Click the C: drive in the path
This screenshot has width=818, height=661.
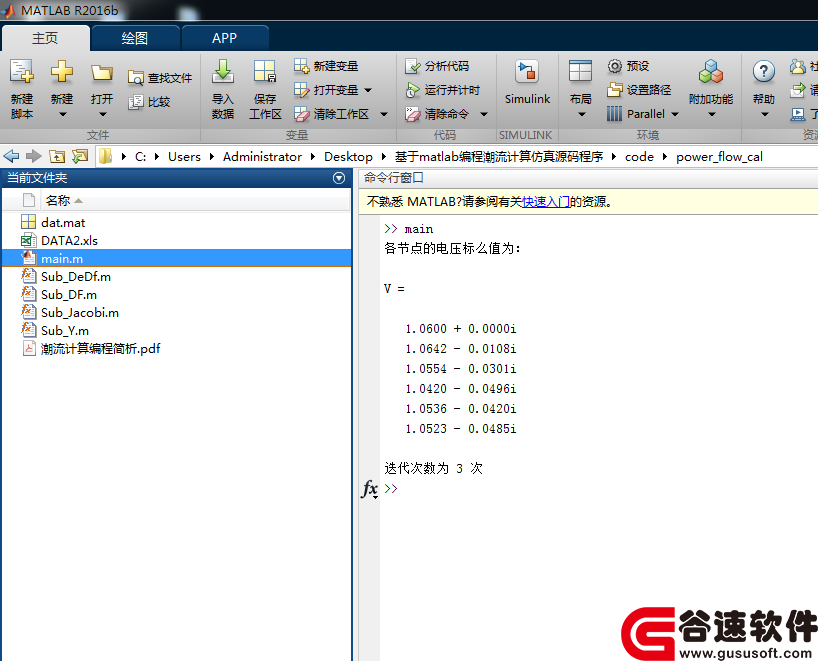[140, 157]
